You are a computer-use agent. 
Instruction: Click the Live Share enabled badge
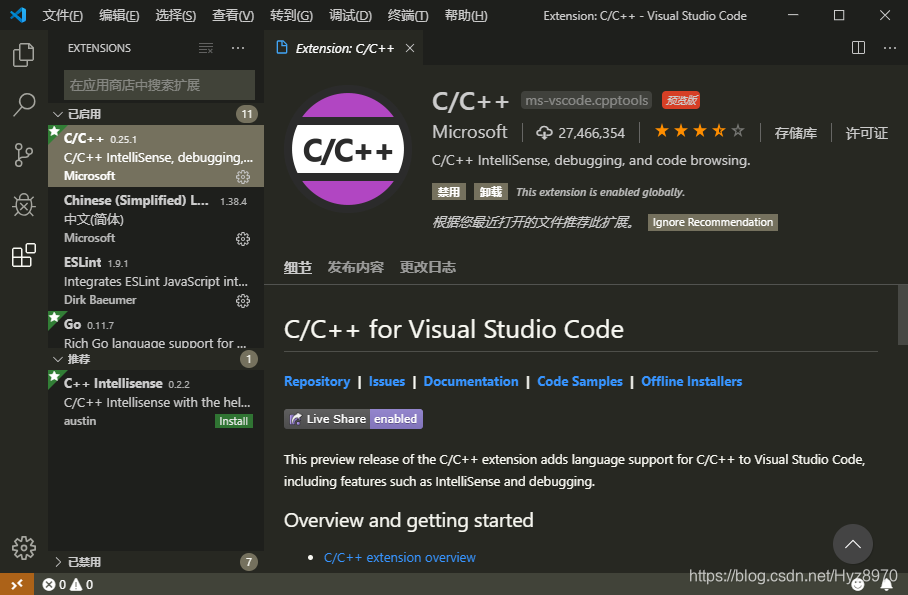tap(353, 419)
